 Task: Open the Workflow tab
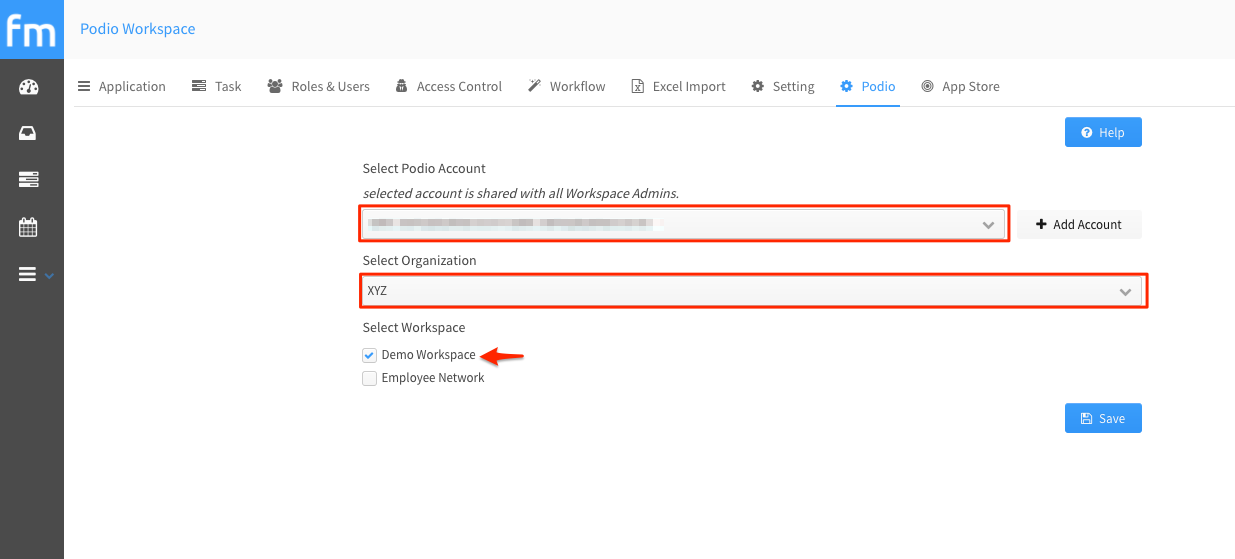pos(567,87)
